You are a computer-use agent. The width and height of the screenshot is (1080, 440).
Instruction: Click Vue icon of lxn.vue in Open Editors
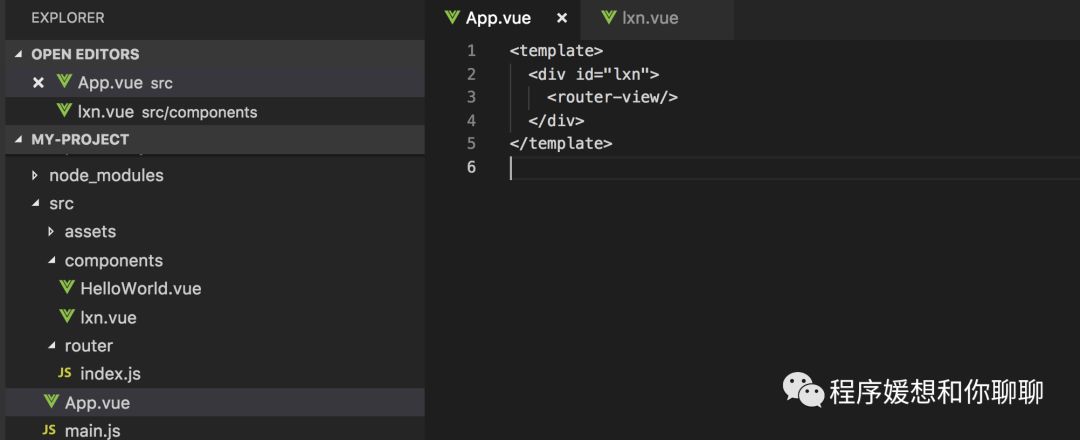[65, 111]
